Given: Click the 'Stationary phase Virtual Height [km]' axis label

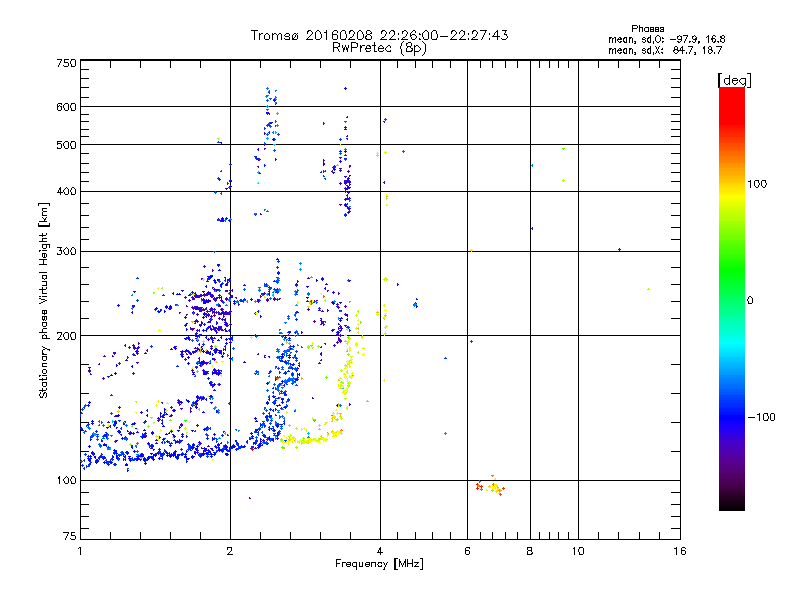Looking at the screenshot, I should pyautogui.click(x=44, y=301).
